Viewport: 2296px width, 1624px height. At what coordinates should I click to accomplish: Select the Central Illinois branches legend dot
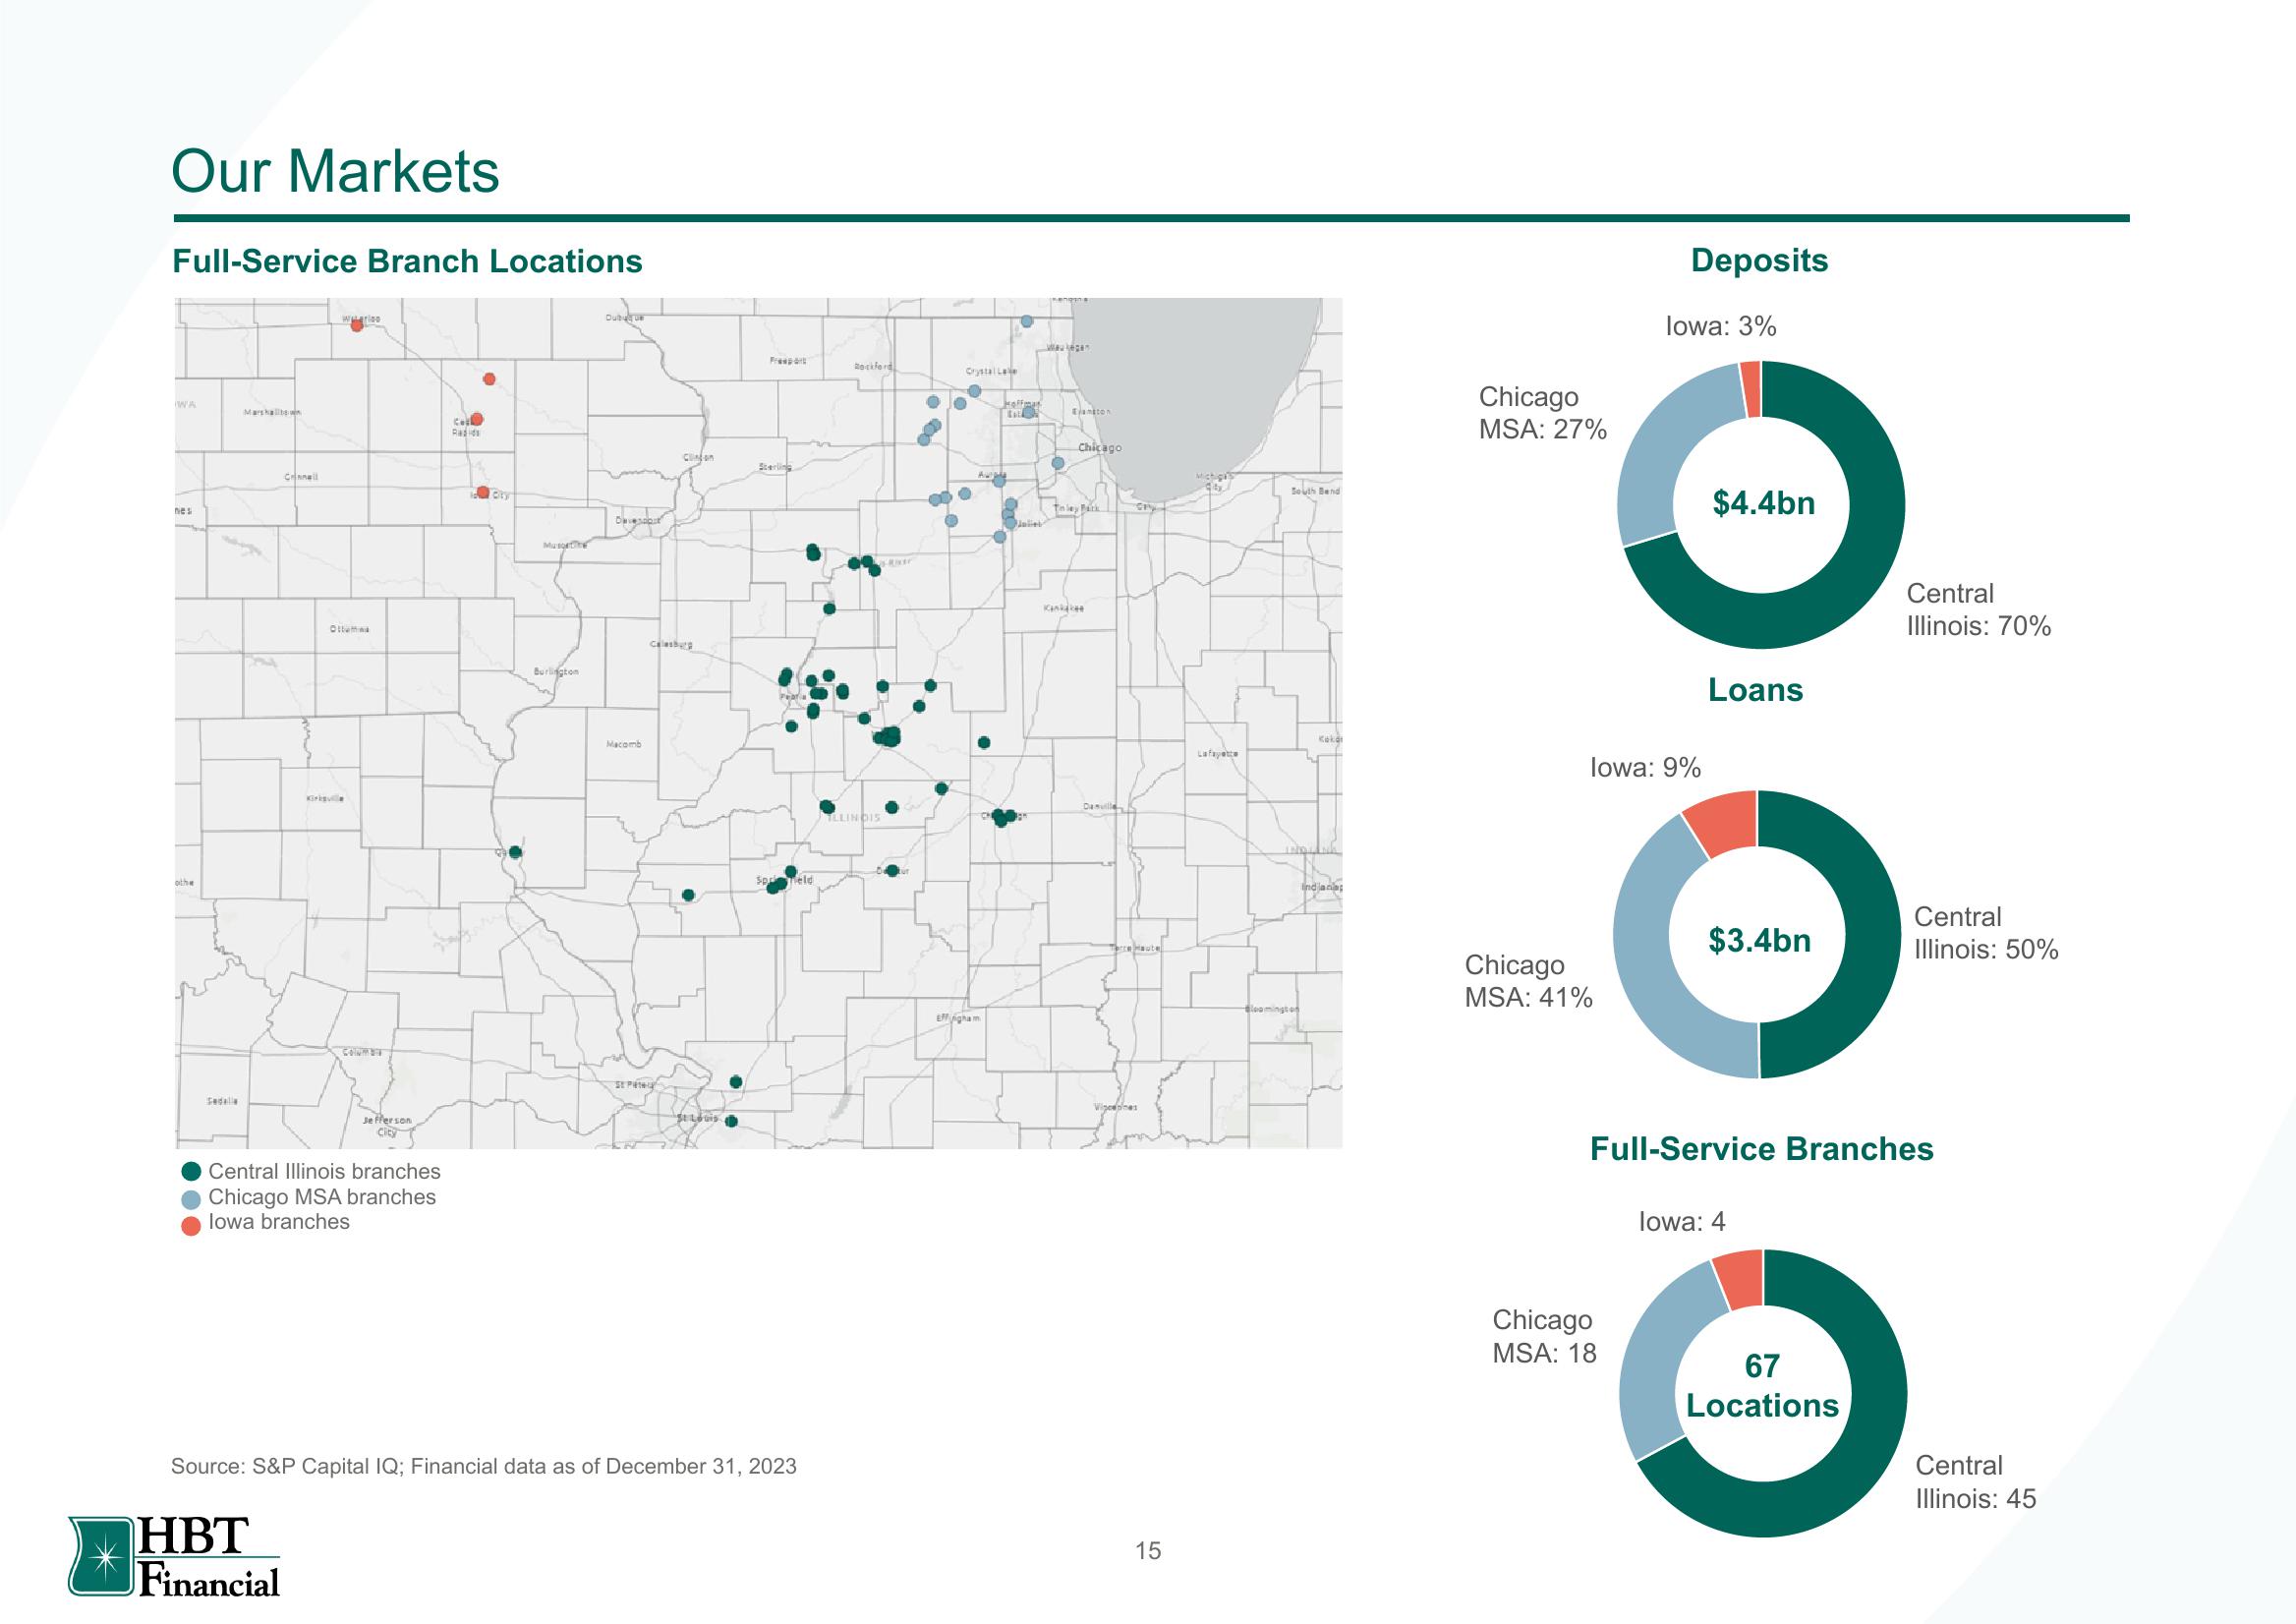(x=191, y=1172)
